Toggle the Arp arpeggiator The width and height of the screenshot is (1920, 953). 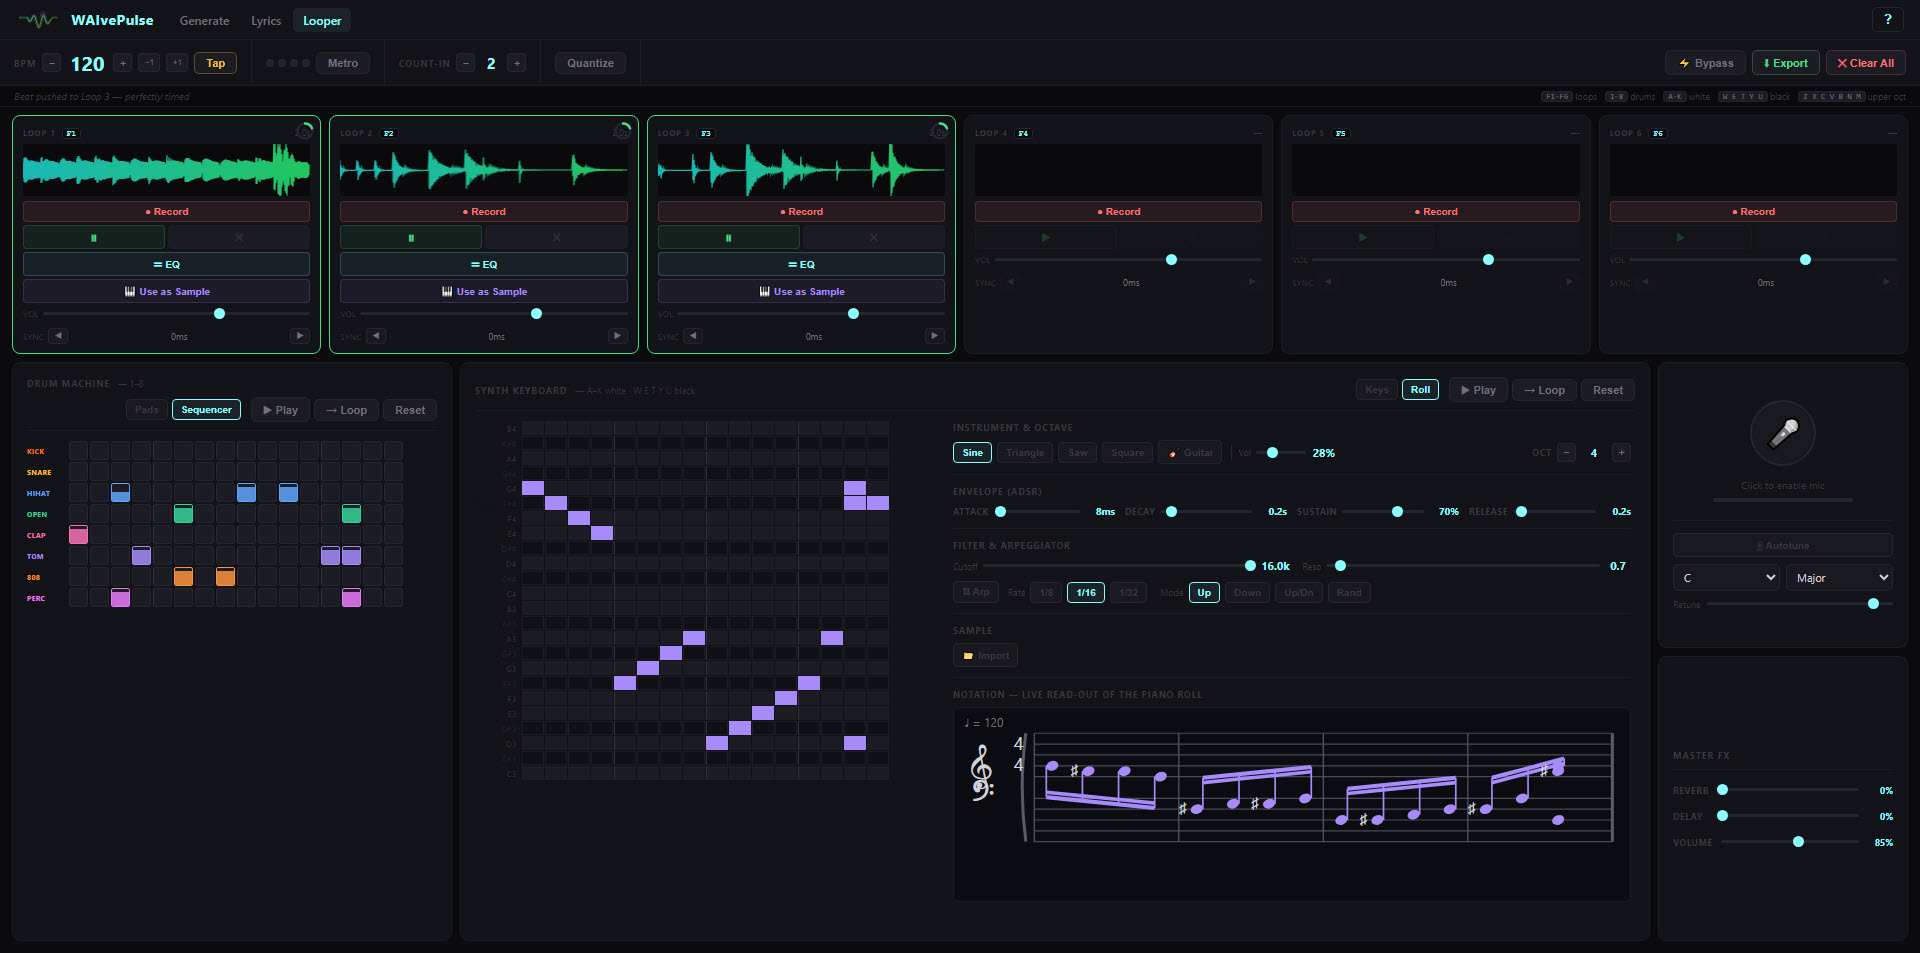(975, 593)
